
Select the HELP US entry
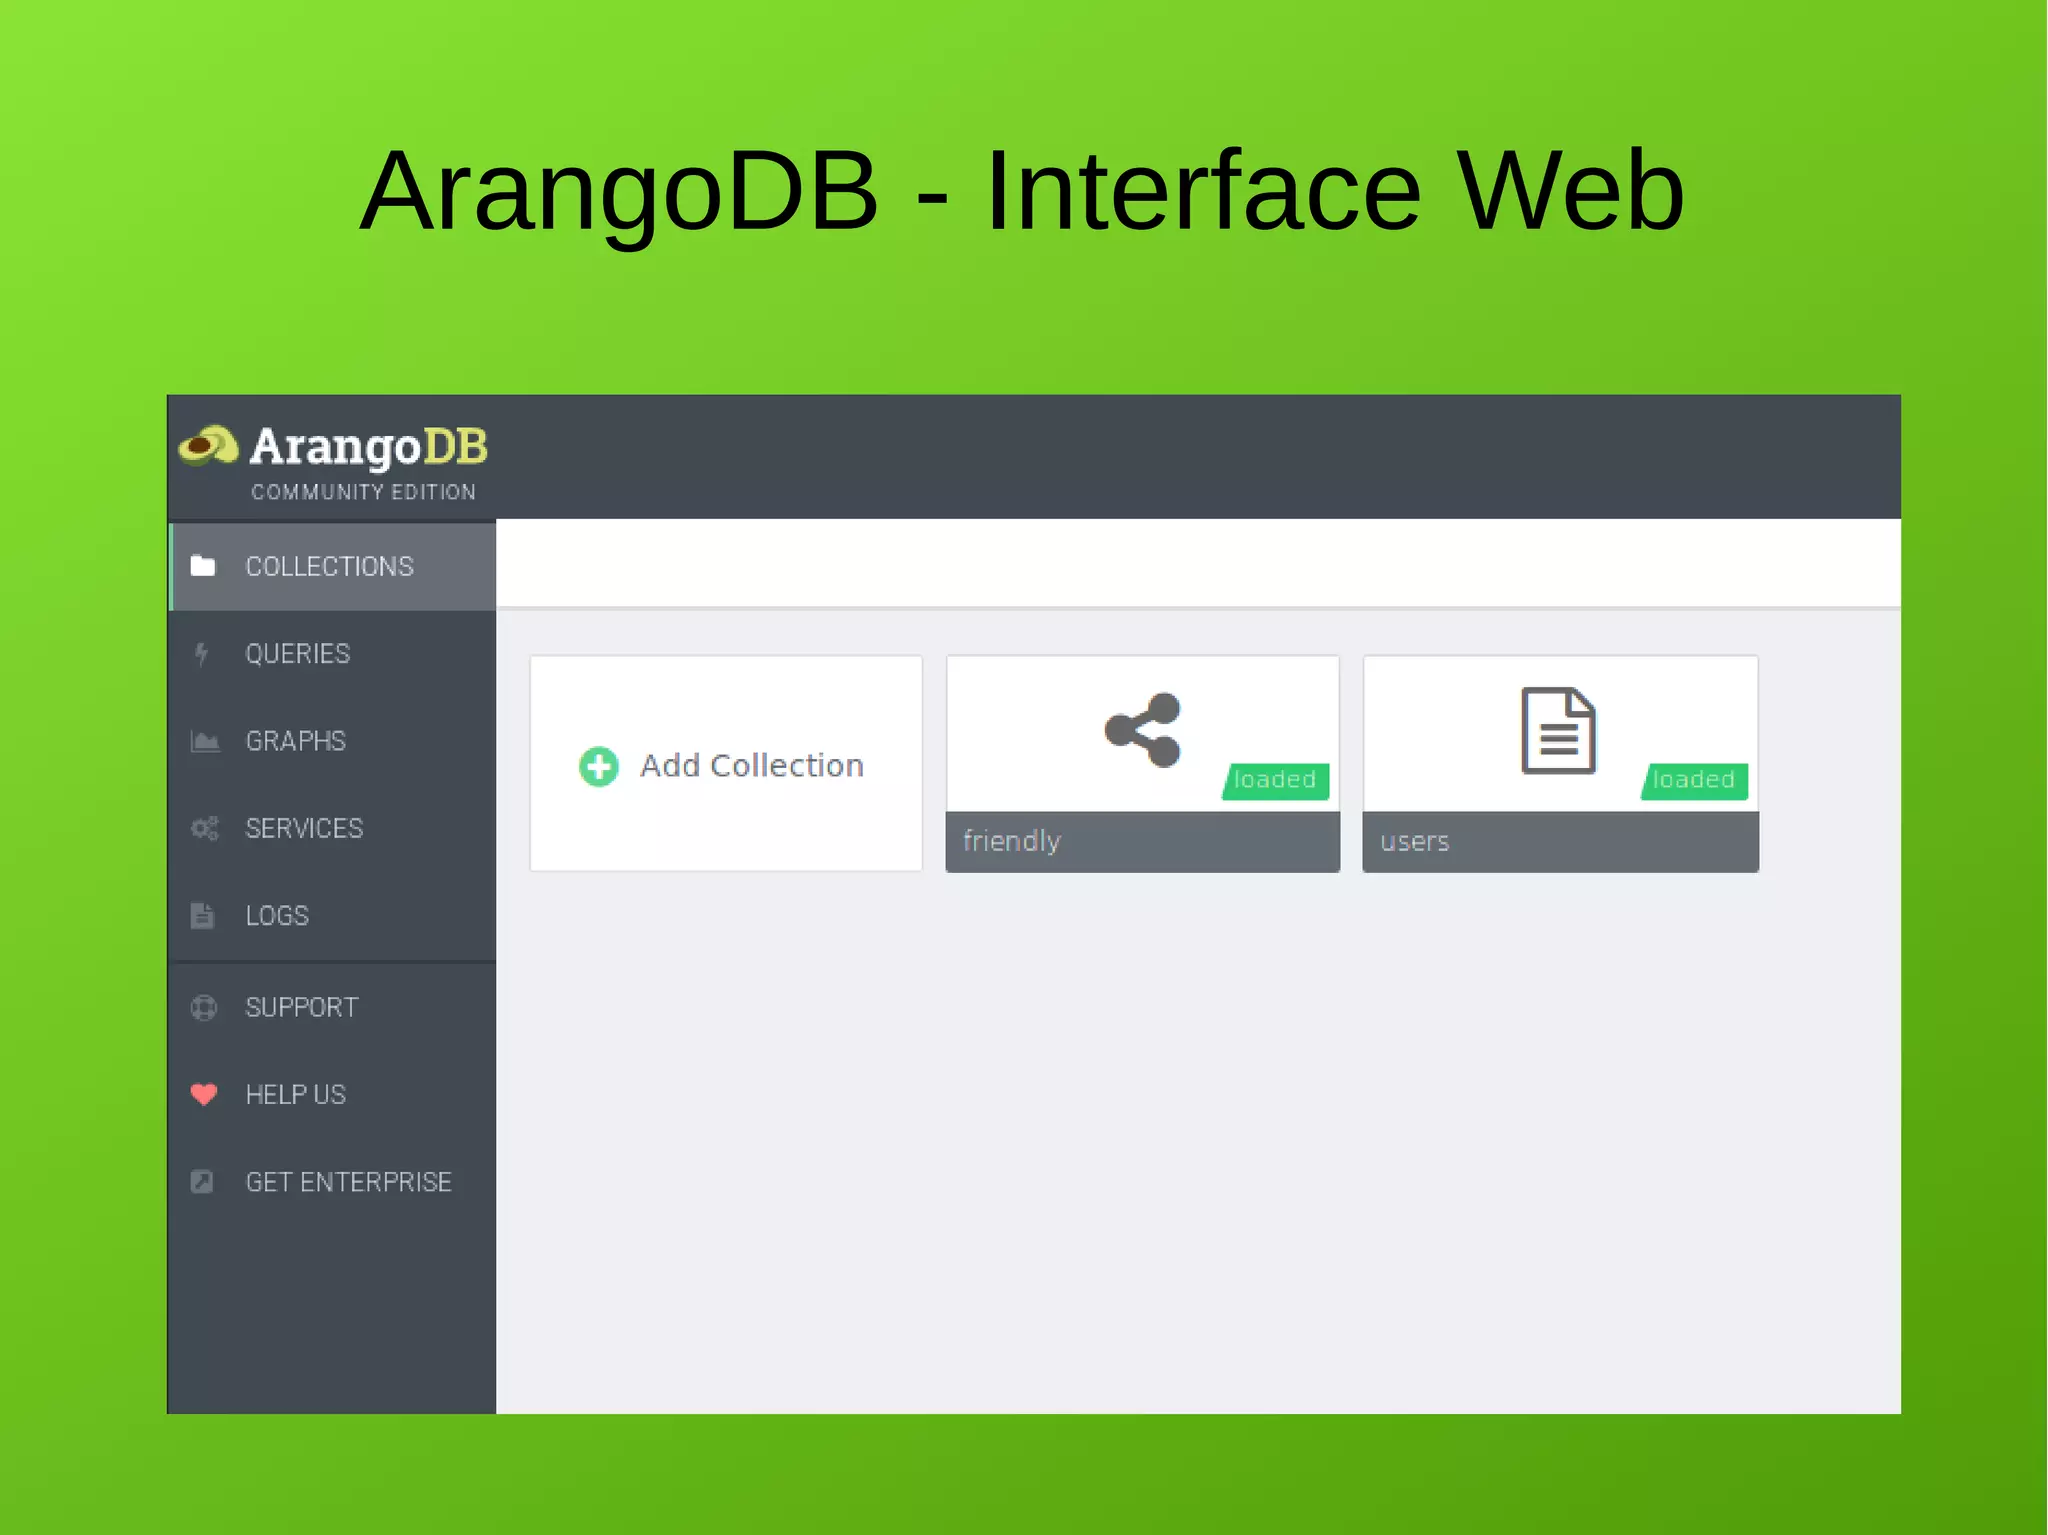(333, 1094)
